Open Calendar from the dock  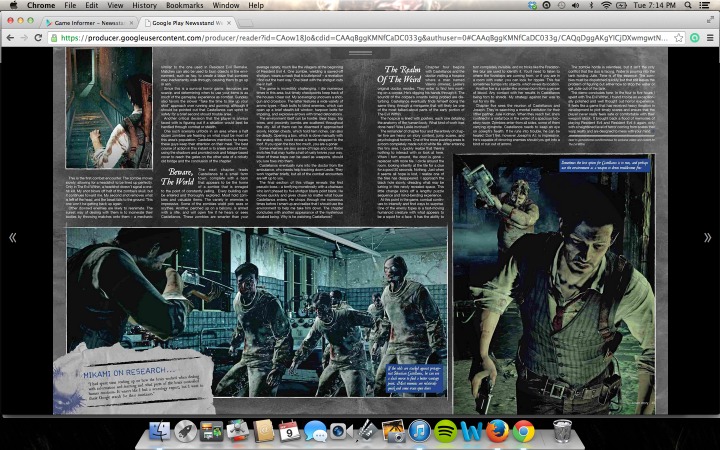coord(289,432)
